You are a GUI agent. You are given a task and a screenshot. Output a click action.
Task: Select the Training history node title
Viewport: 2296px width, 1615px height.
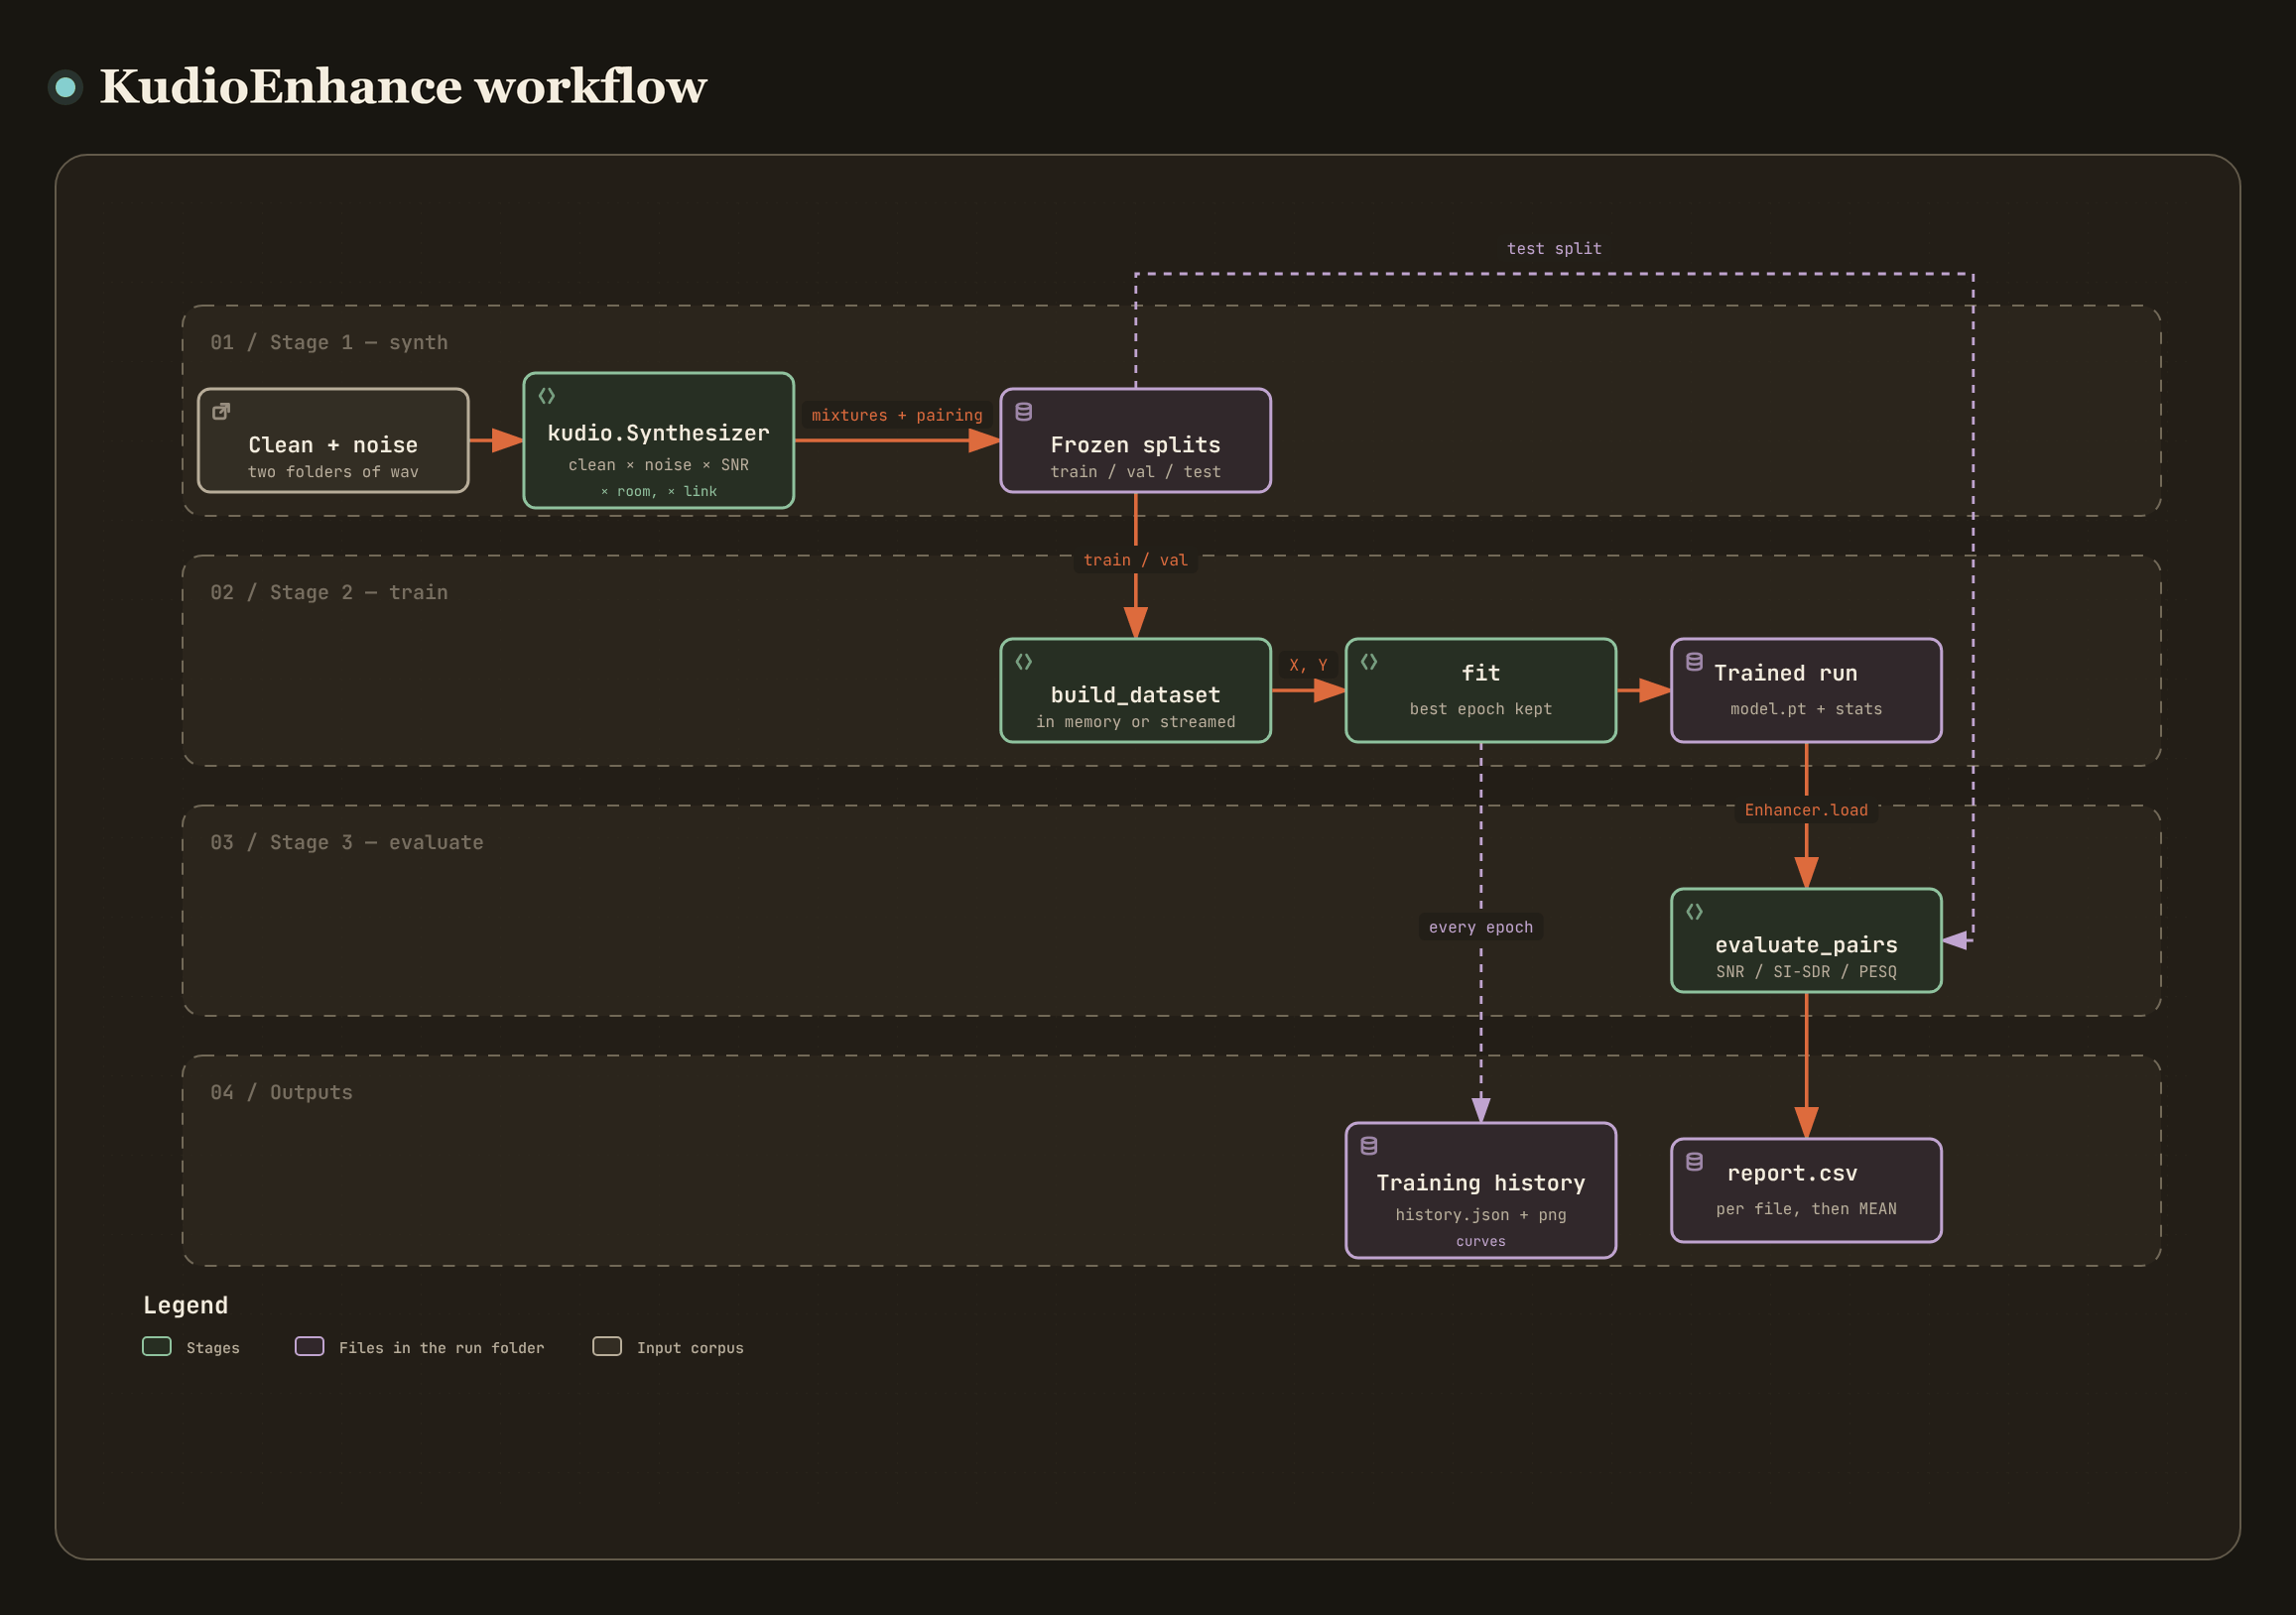pos(1480,1183)
